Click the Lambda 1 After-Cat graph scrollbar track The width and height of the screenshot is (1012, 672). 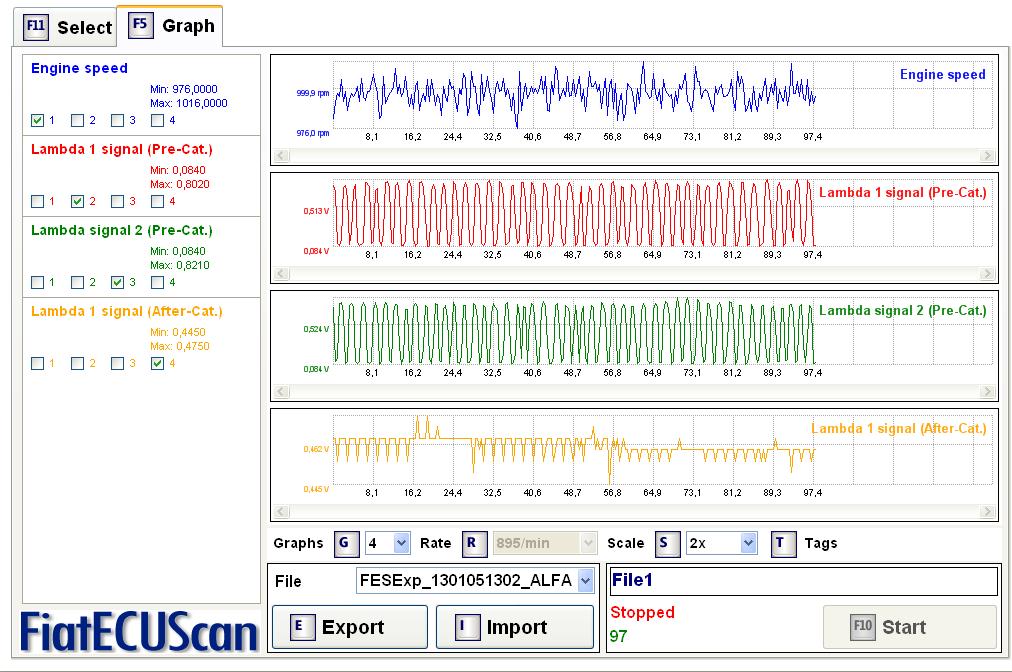pyautogui.click(x=634, y=512)
